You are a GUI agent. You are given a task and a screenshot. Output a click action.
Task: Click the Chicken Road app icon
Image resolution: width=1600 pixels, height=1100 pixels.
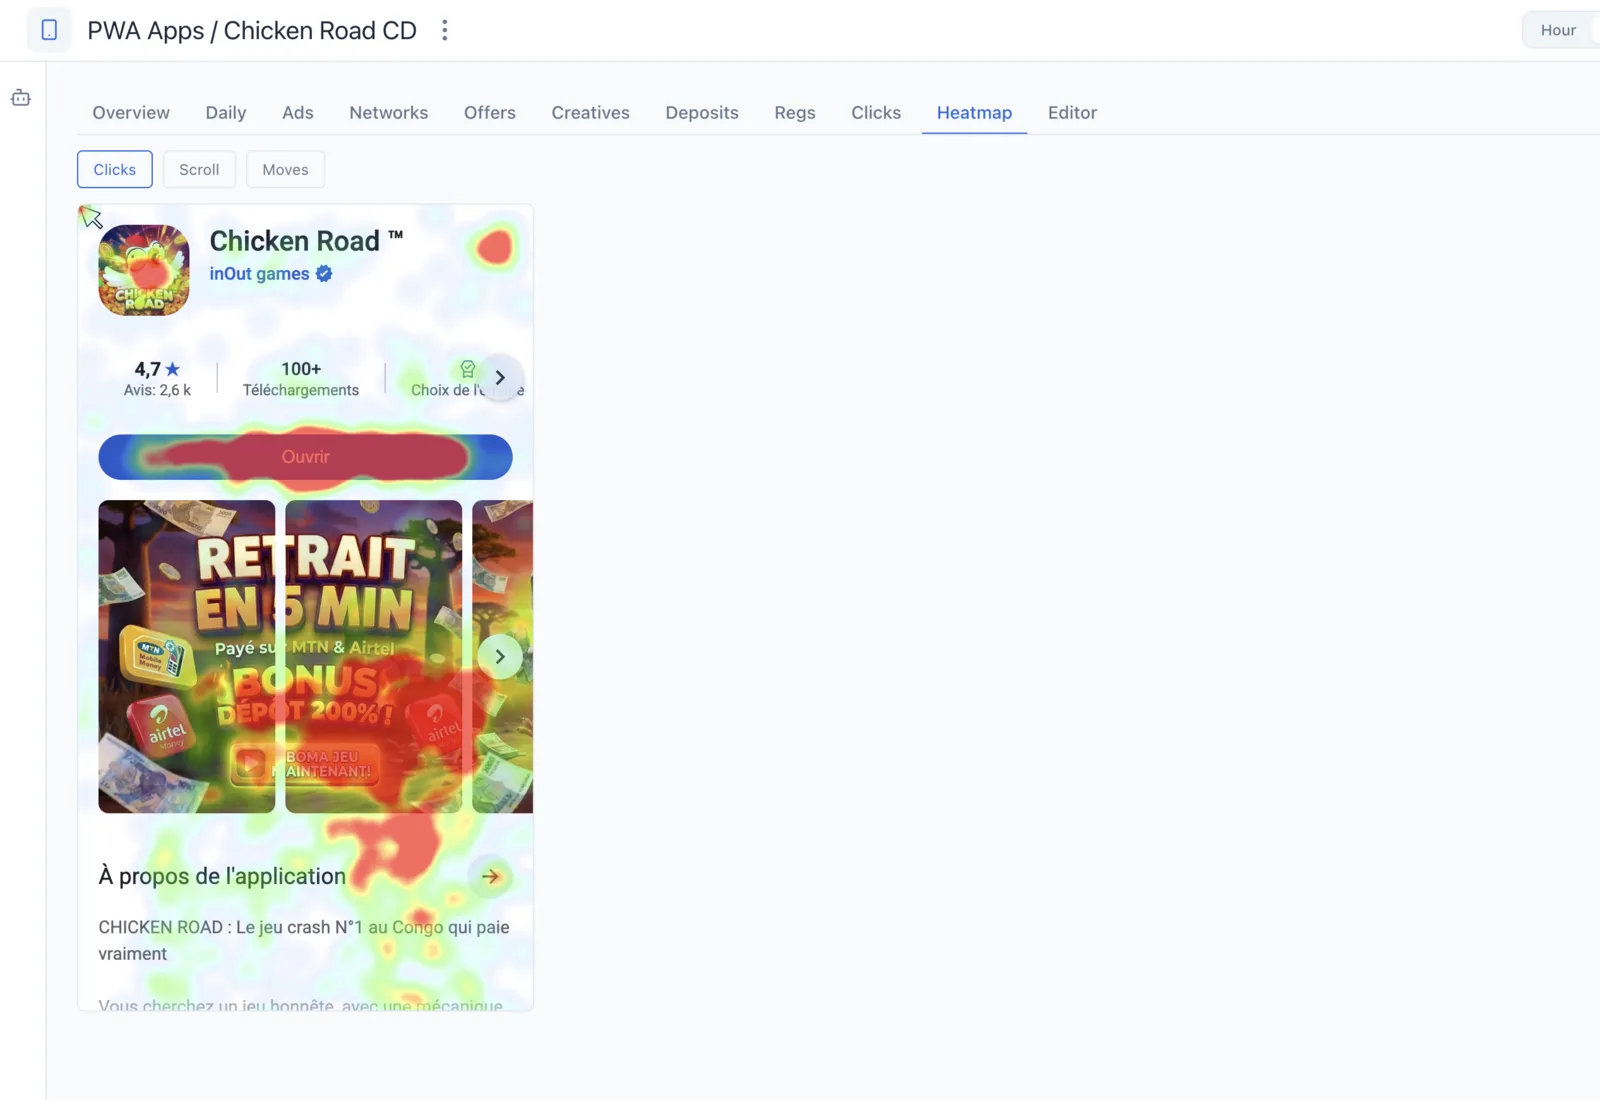coord(144,270)
